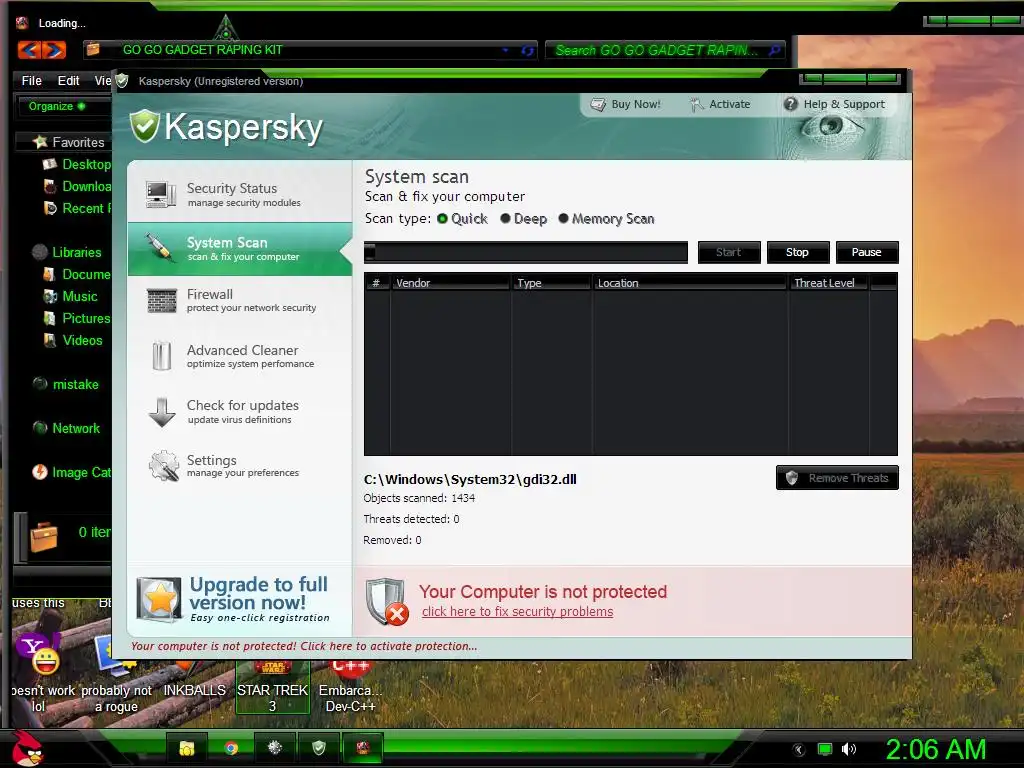Sort by the Threat Level column header
Viewport: 1024px width, 768px height.
click(828, 283)
